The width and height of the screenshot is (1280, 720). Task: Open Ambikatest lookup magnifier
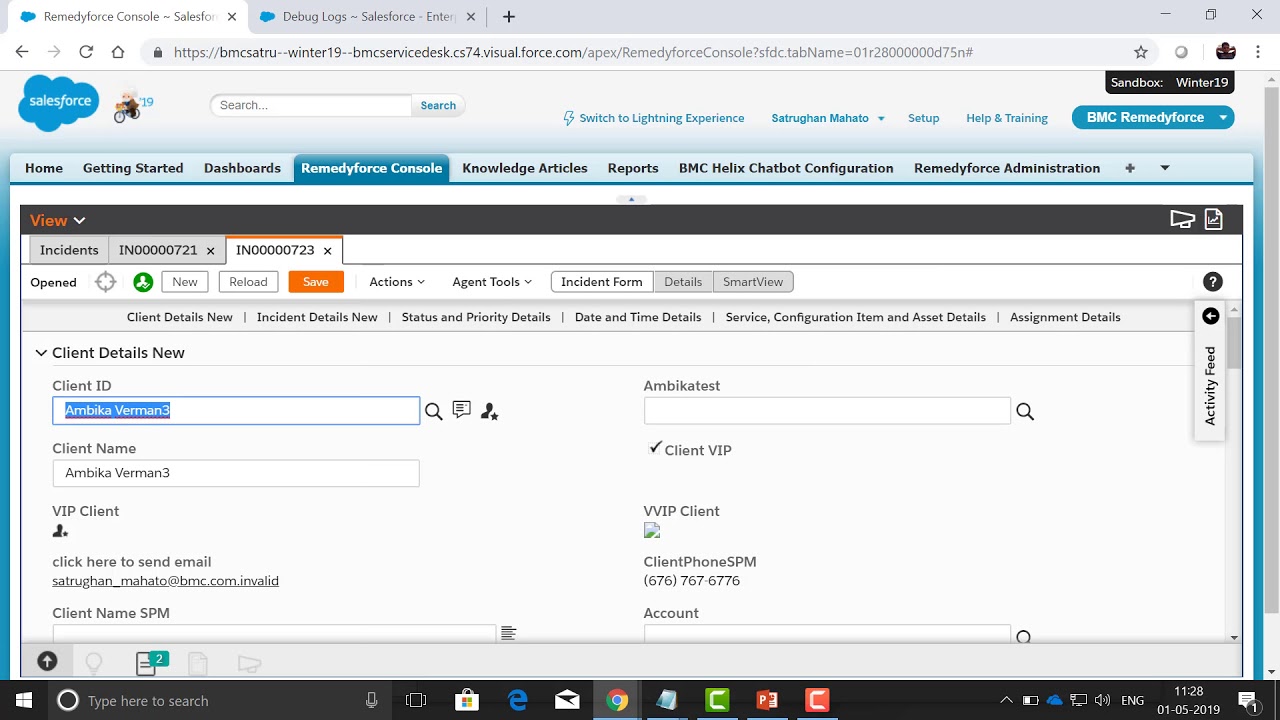tap(1025, 411)
